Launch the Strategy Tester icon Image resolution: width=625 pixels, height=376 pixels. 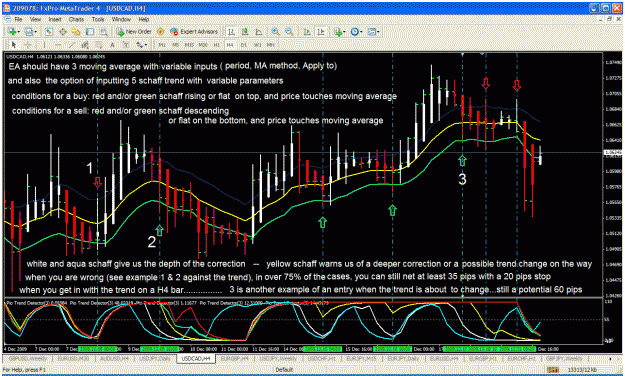(104, 31)
